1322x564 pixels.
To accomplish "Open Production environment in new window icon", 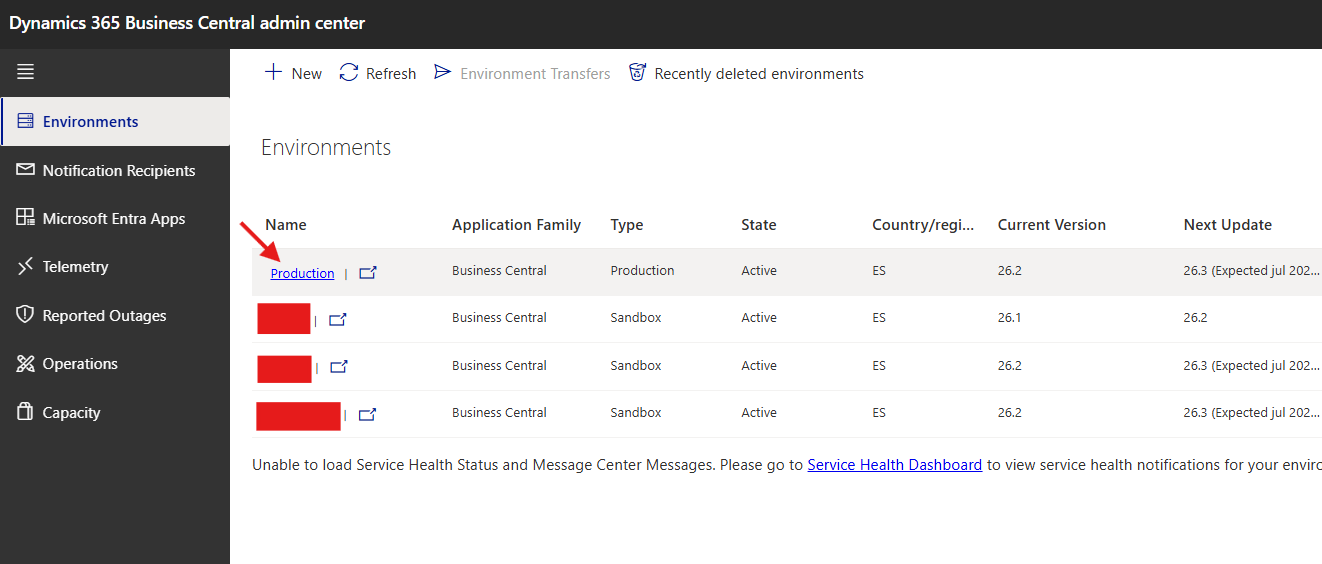I will coord(368,273).
